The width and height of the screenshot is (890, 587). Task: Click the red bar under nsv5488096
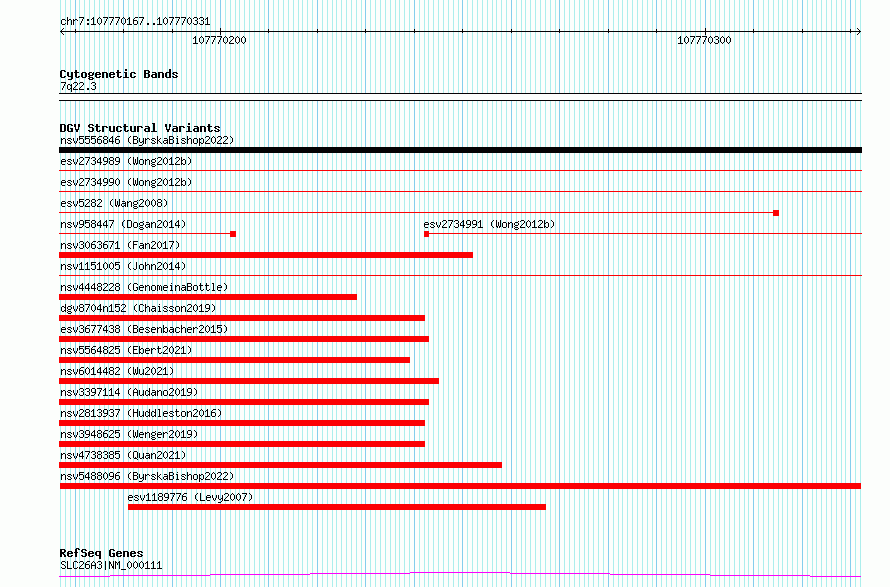pos(460,486)
